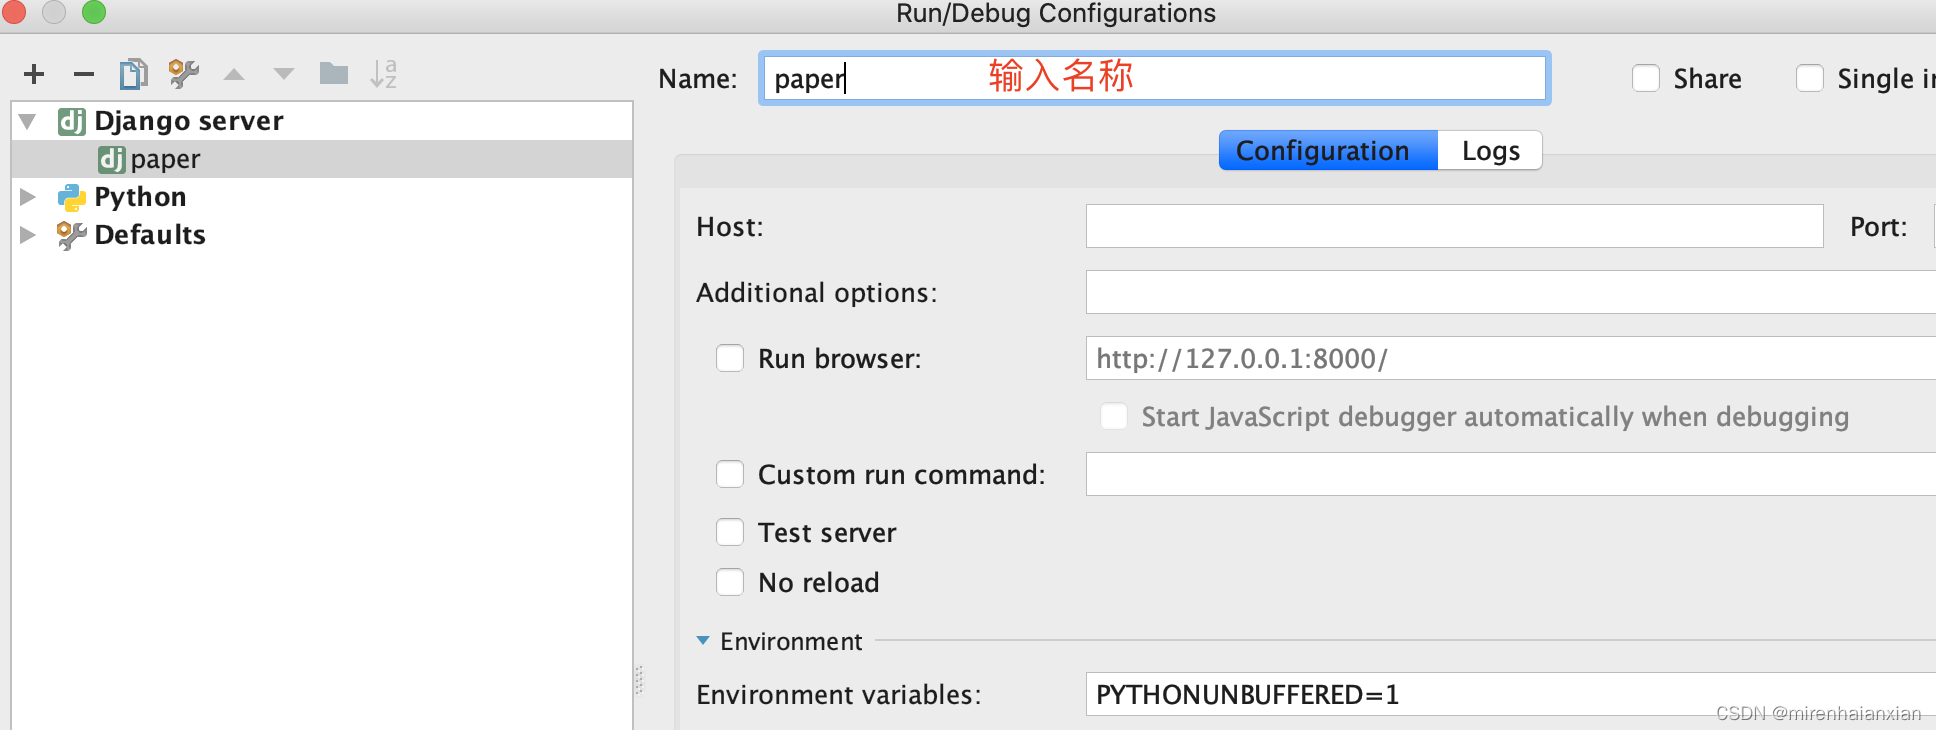Click the Python logo icon in tree
Screen dimensions: 1936x730
[x=72, y=197]
